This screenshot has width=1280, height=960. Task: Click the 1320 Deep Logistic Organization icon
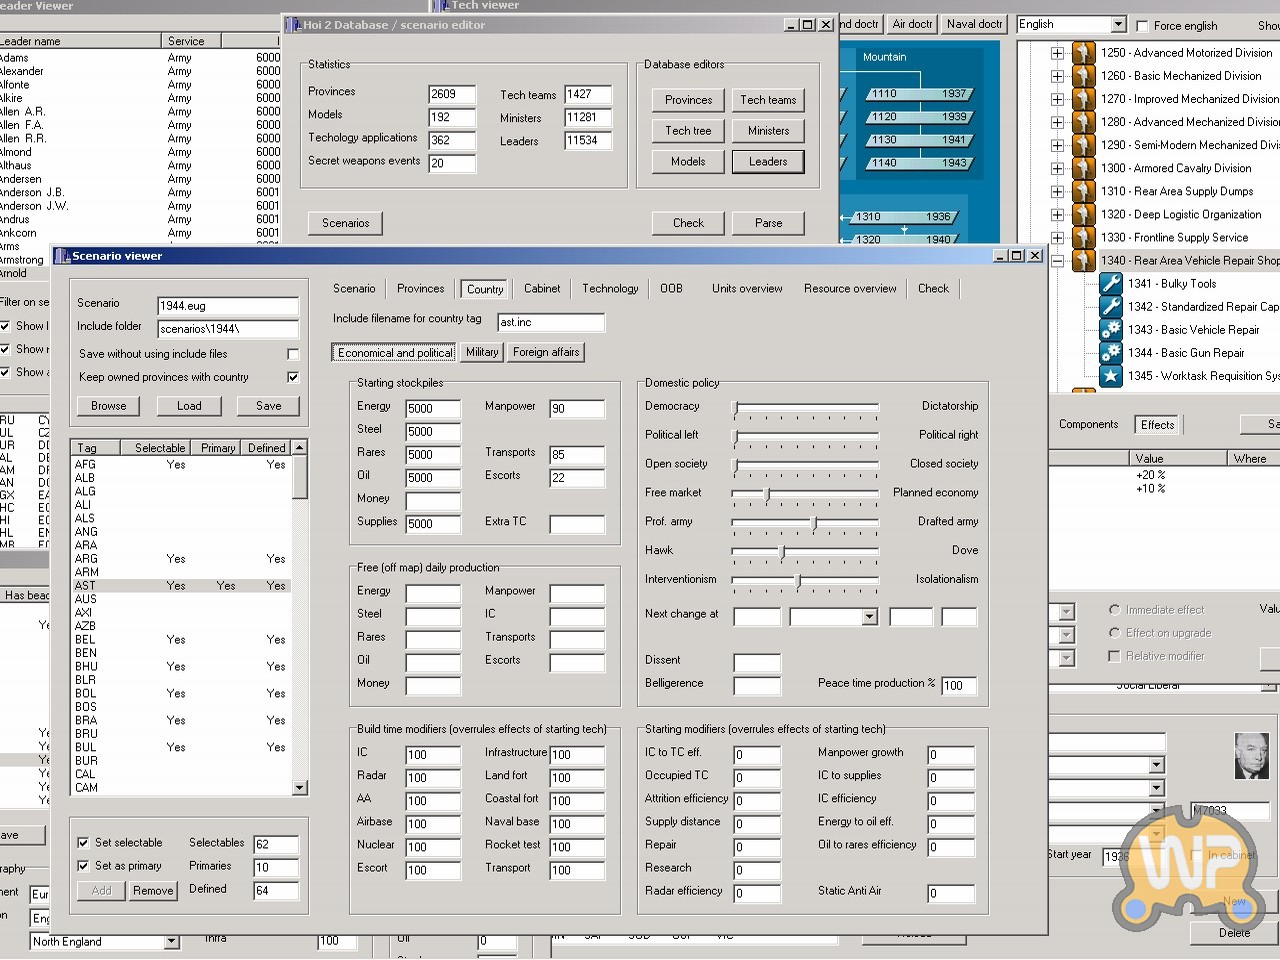[1084, 214]
